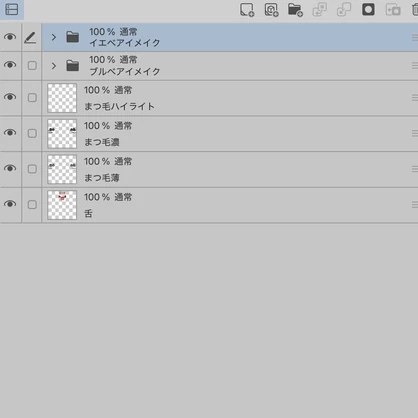Check the selection box for まつ毛ハイライト

(32, 98)
